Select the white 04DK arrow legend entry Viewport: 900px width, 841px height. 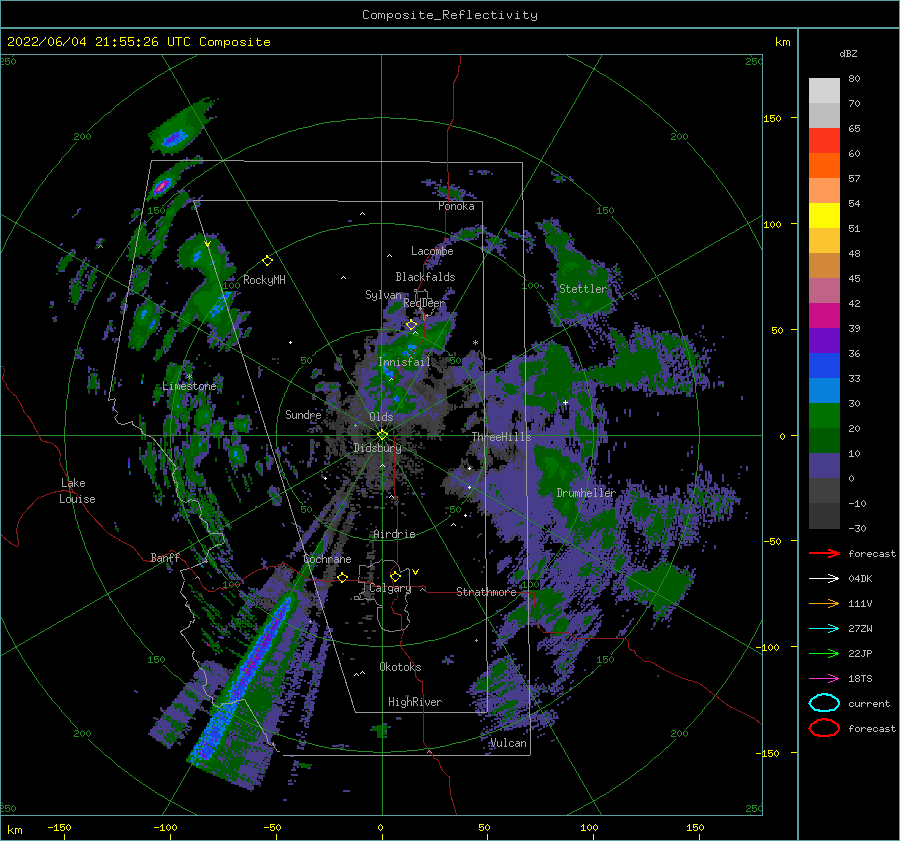[x=824, y=579]
